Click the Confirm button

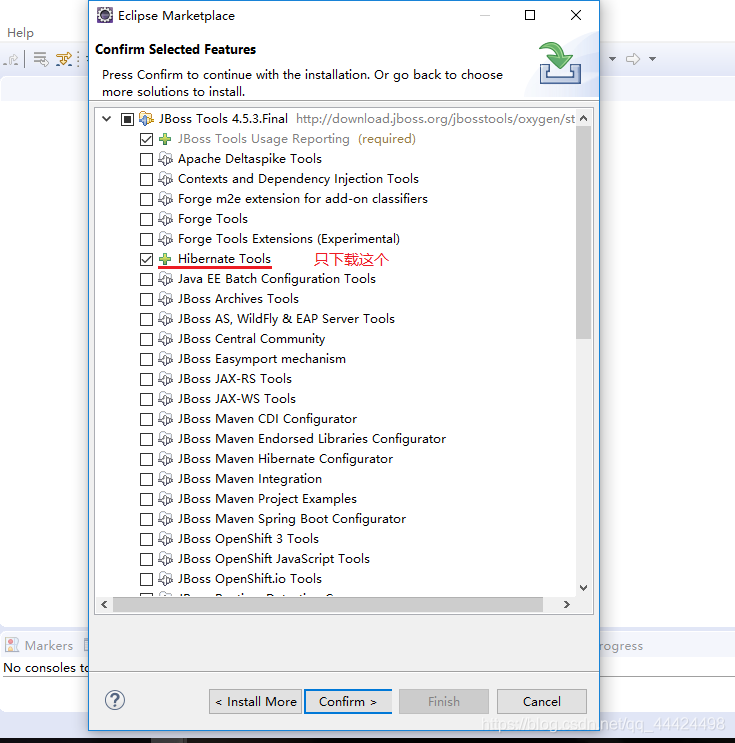[348, 701]
